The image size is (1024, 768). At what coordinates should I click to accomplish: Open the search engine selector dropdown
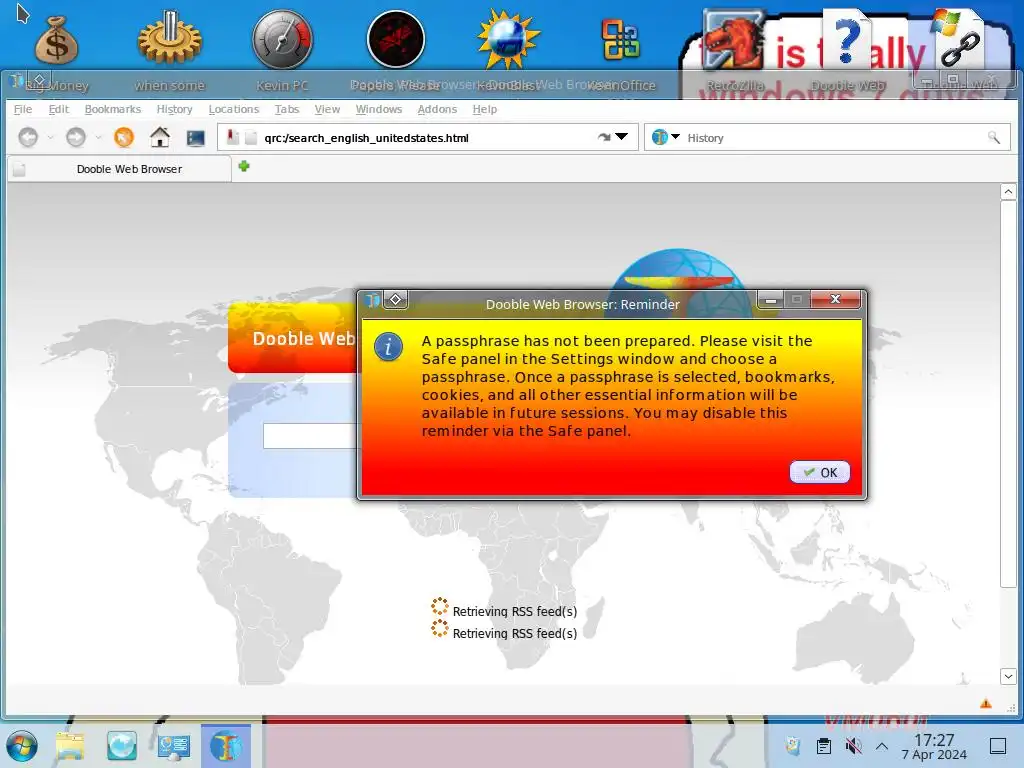pos(675,136)
